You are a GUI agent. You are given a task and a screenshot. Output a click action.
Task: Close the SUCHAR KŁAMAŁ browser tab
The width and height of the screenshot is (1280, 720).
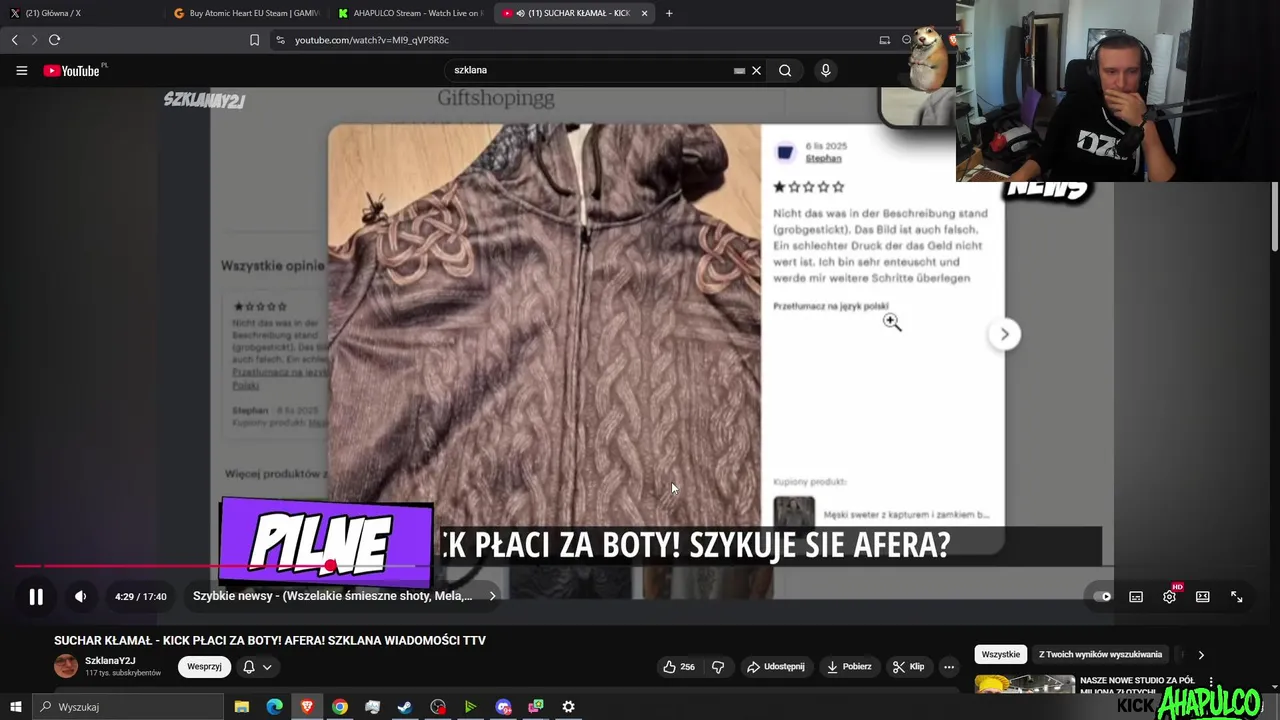point(645,13)
